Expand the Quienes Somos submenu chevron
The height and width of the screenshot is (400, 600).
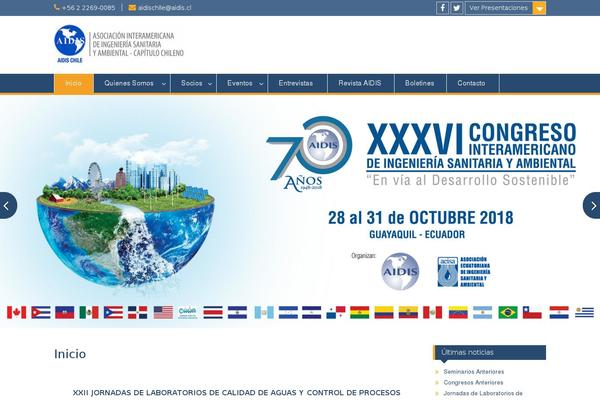pos(164,84)
